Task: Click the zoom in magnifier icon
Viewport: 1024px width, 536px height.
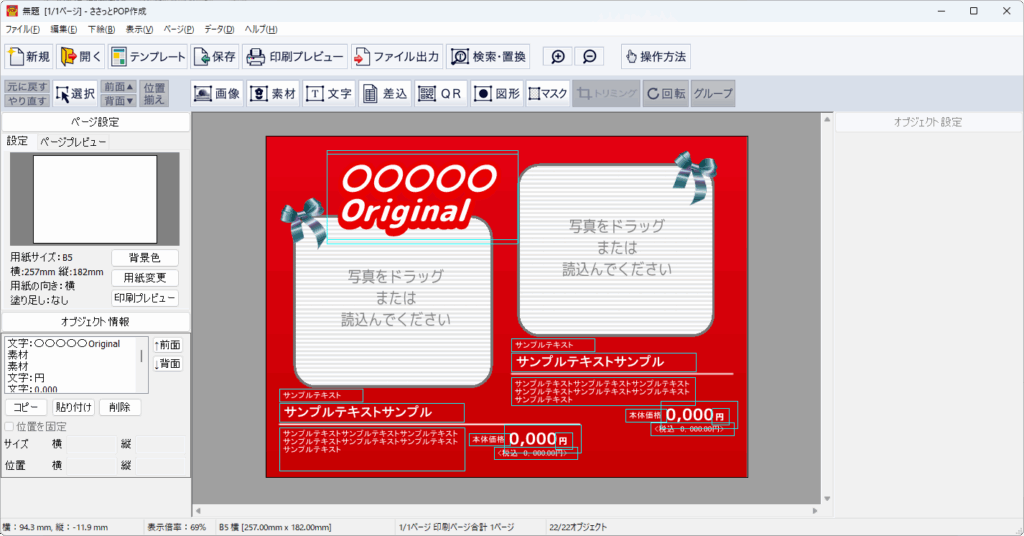Action: [x=558, y=57]
